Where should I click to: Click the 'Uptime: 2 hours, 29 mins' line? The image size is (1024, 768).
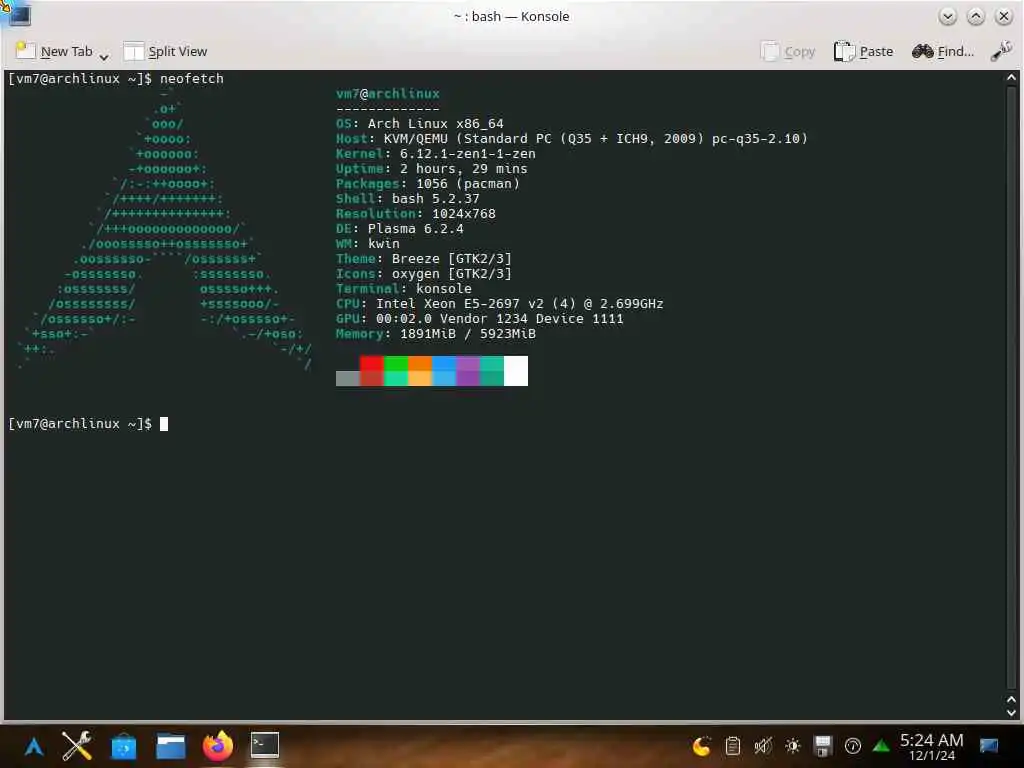pos(432,168)
